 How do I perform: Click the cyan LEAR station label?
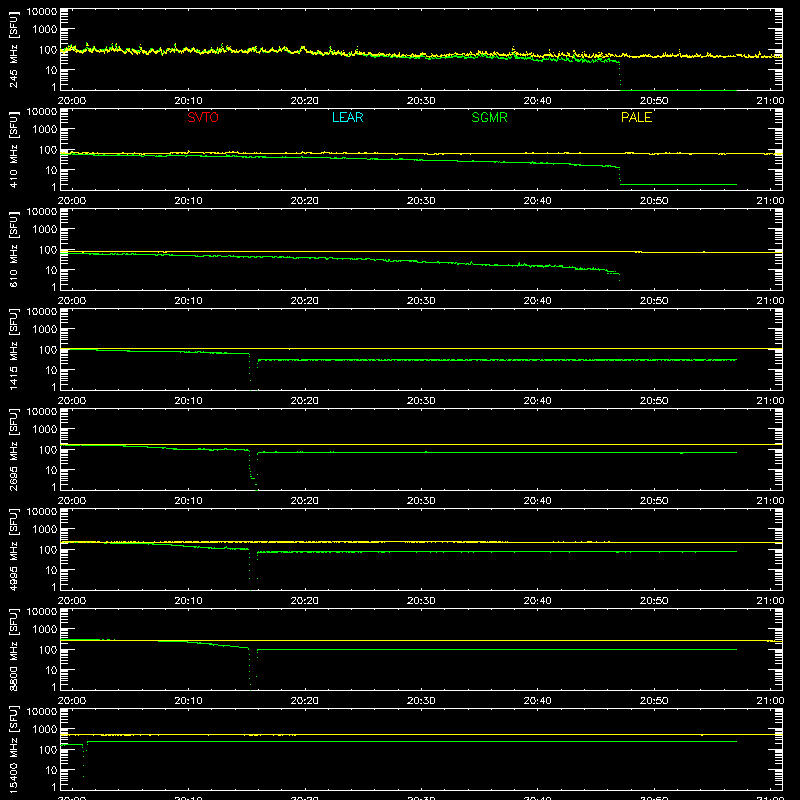tap(347, 117)
